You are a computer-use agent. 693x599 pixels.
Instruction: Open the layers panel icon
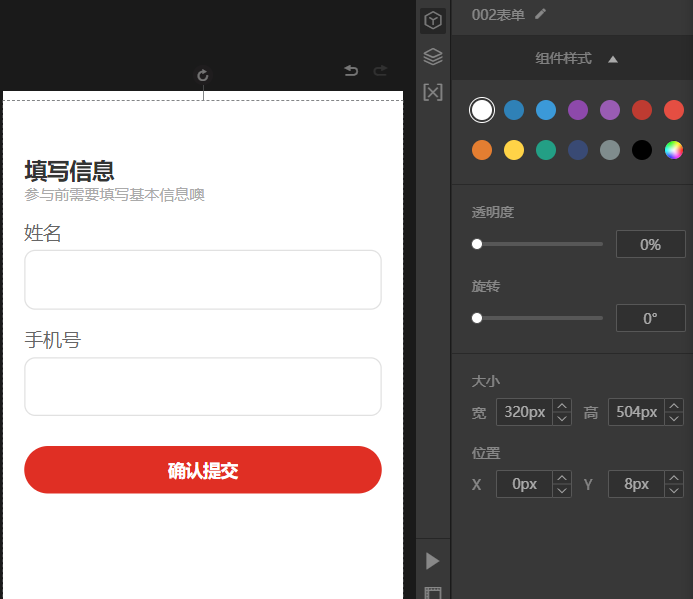(433, 57)
